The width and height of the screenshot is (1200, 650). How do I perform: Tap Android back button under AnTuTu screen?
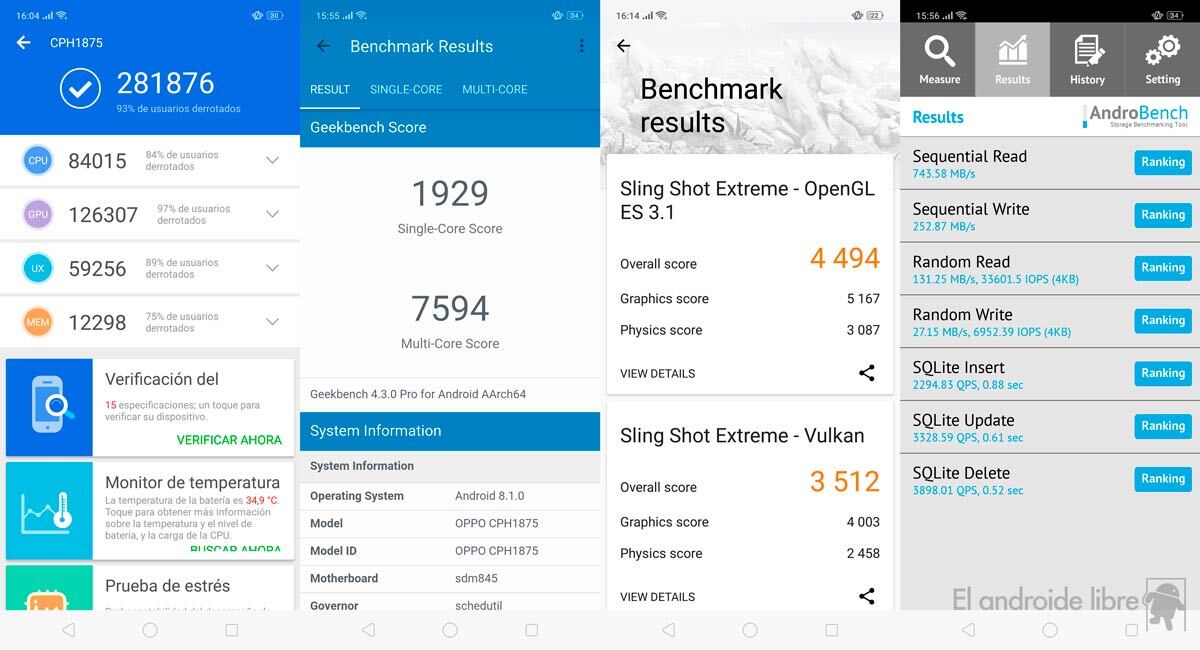click(68, 630)
